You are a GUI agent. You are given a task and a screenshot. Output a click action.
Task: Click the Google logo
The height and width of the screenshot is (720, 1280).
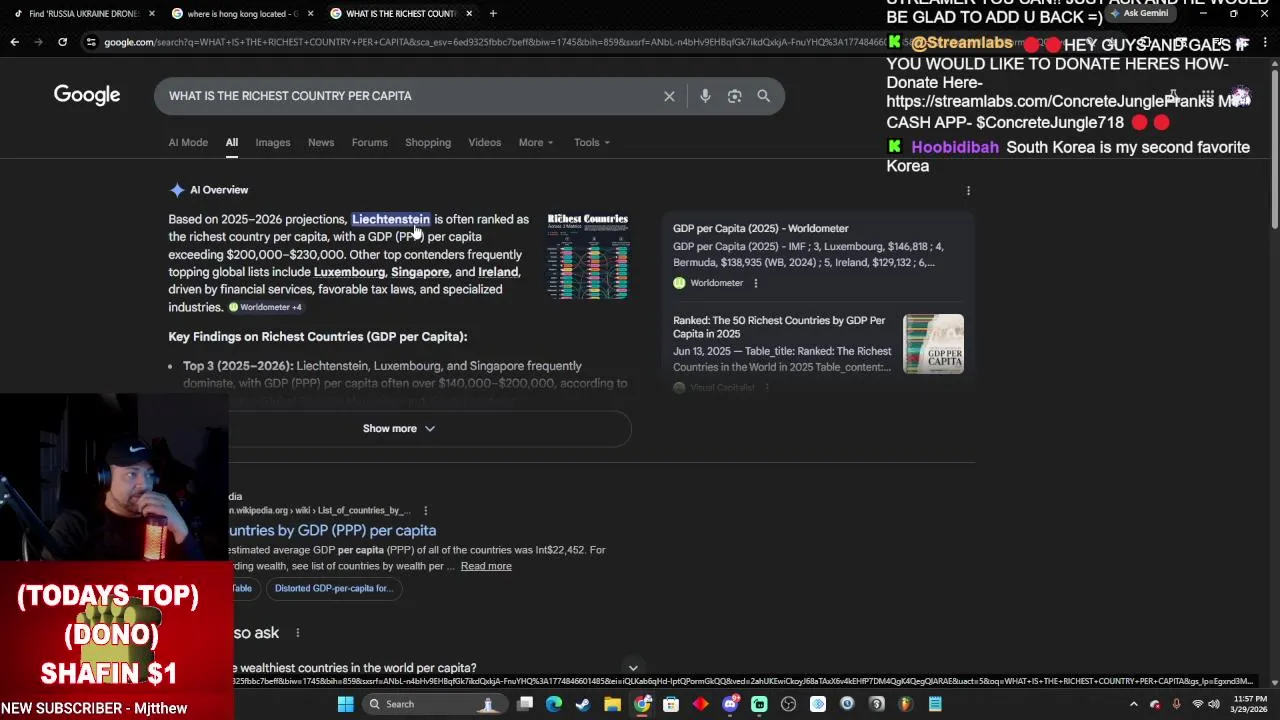pos(87,95)
